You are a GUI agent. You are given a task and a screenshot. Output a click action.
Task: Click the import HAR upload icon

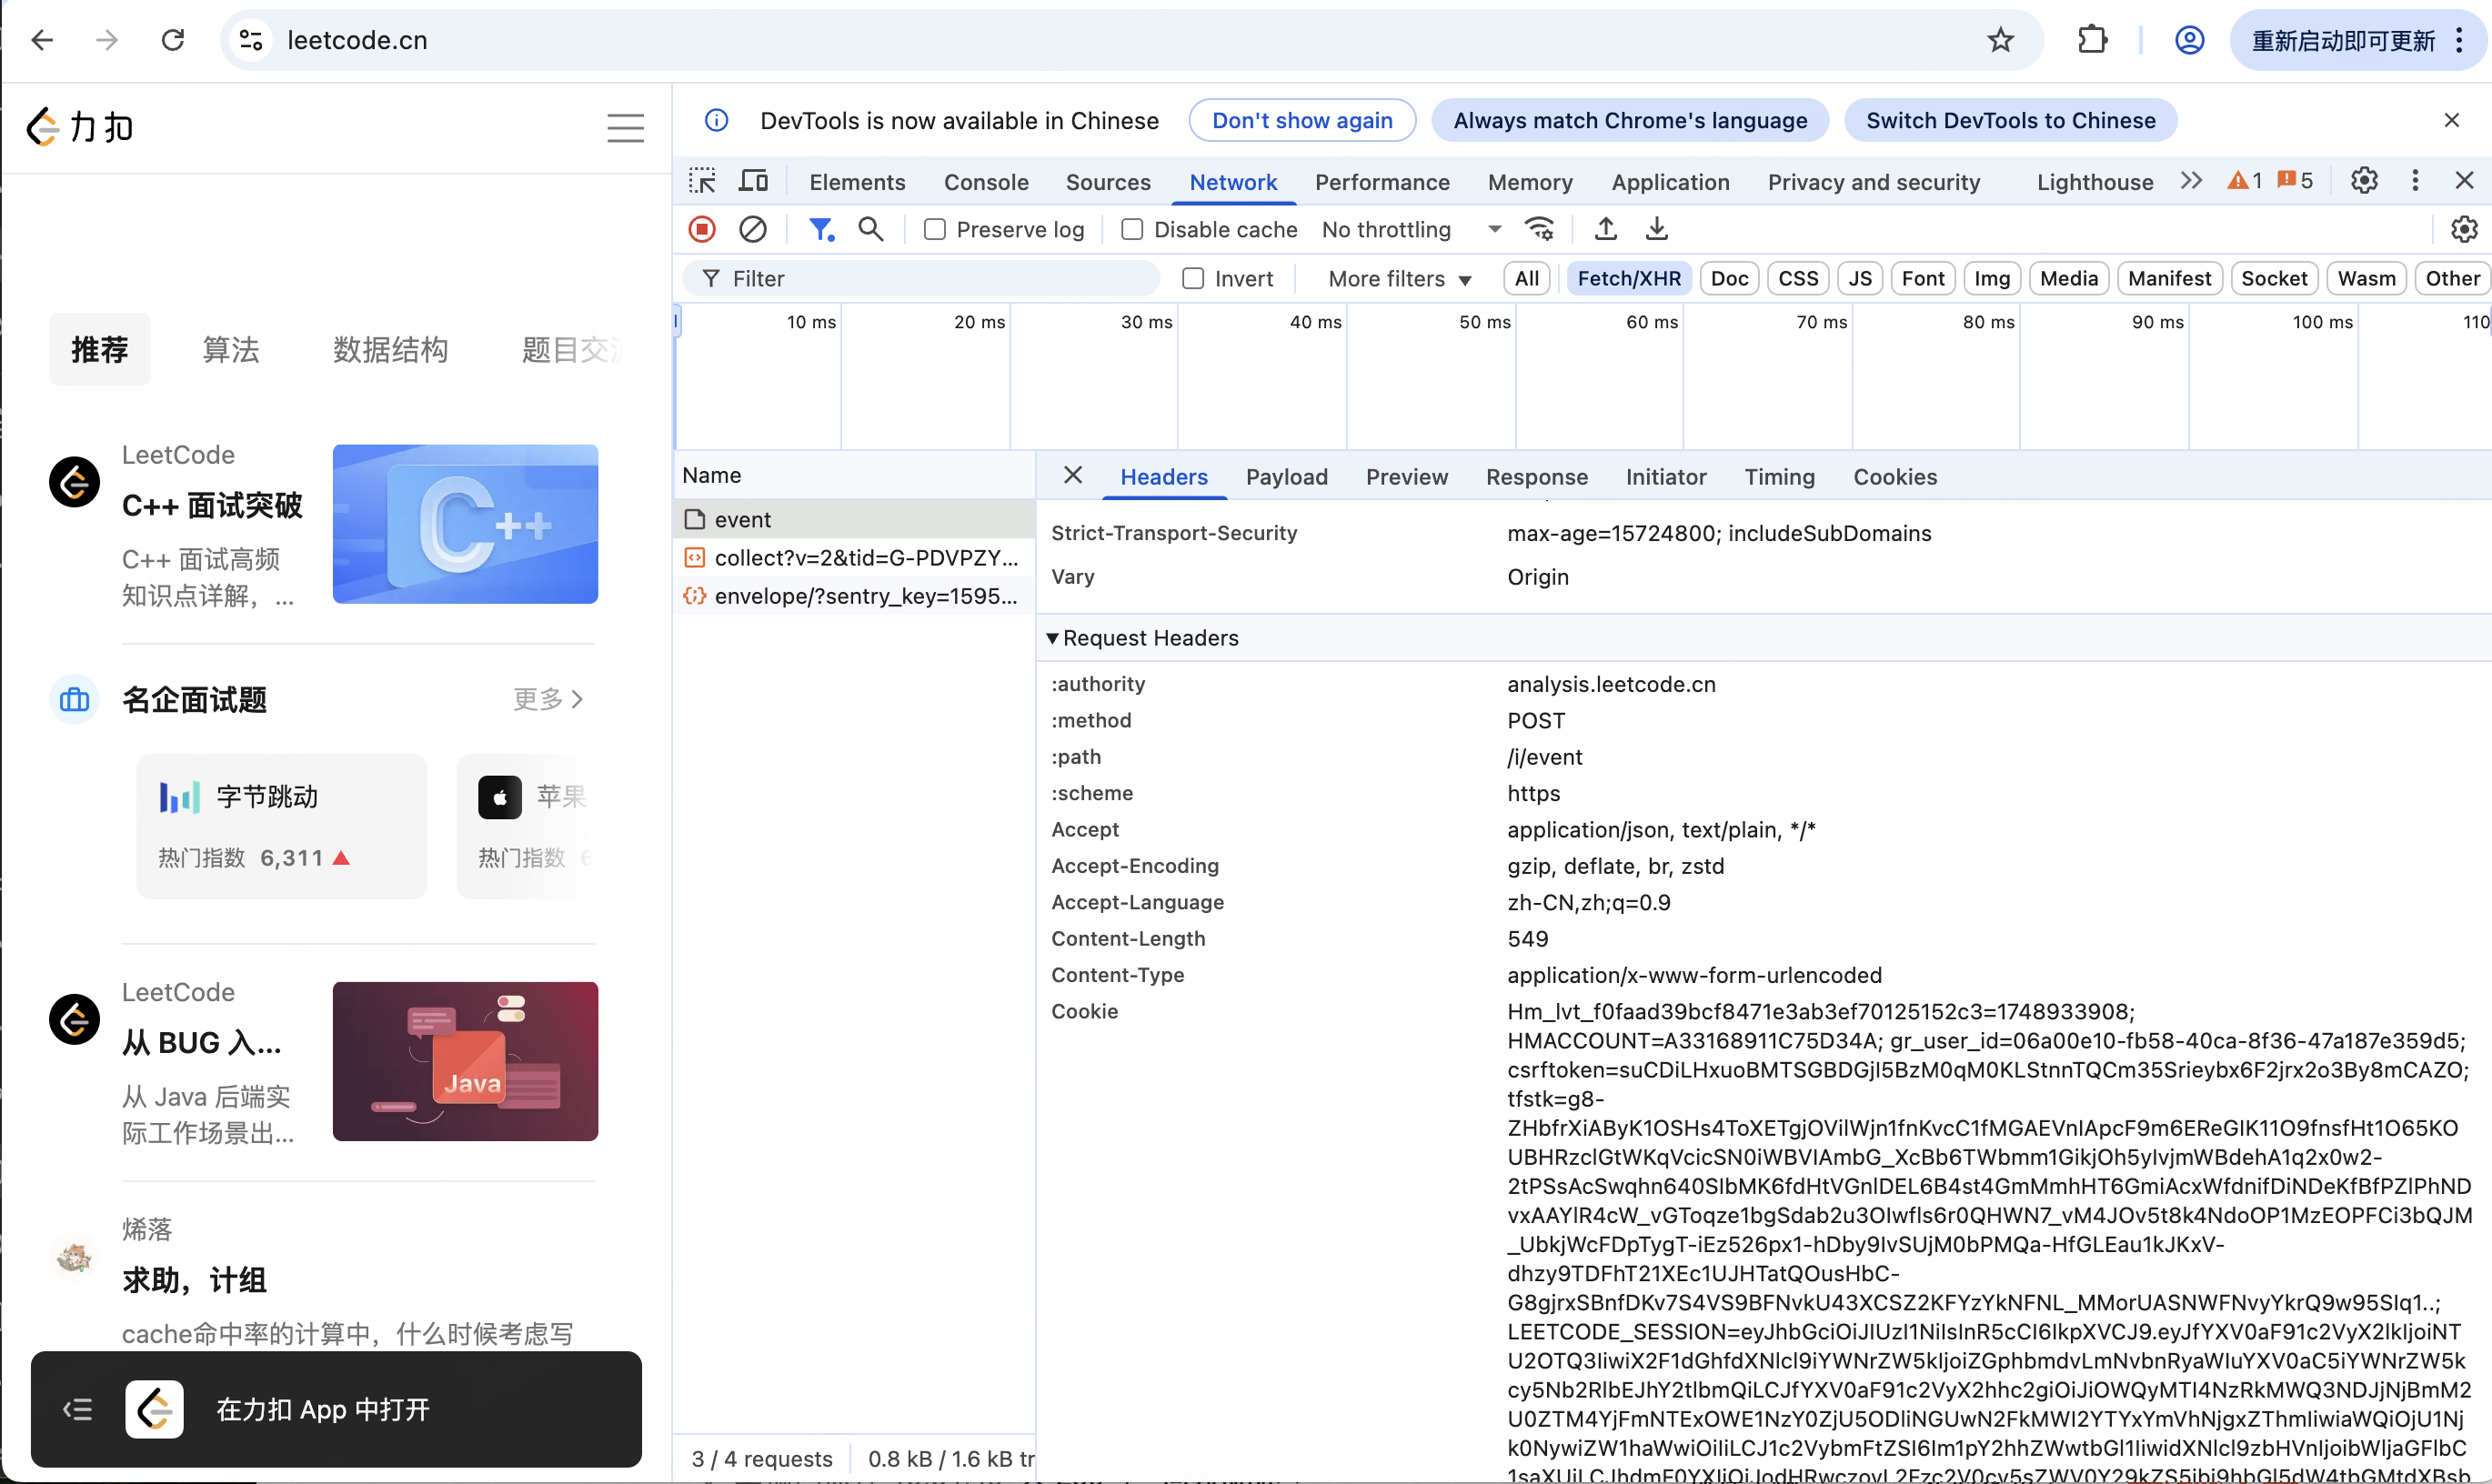tap(1605, 230)
